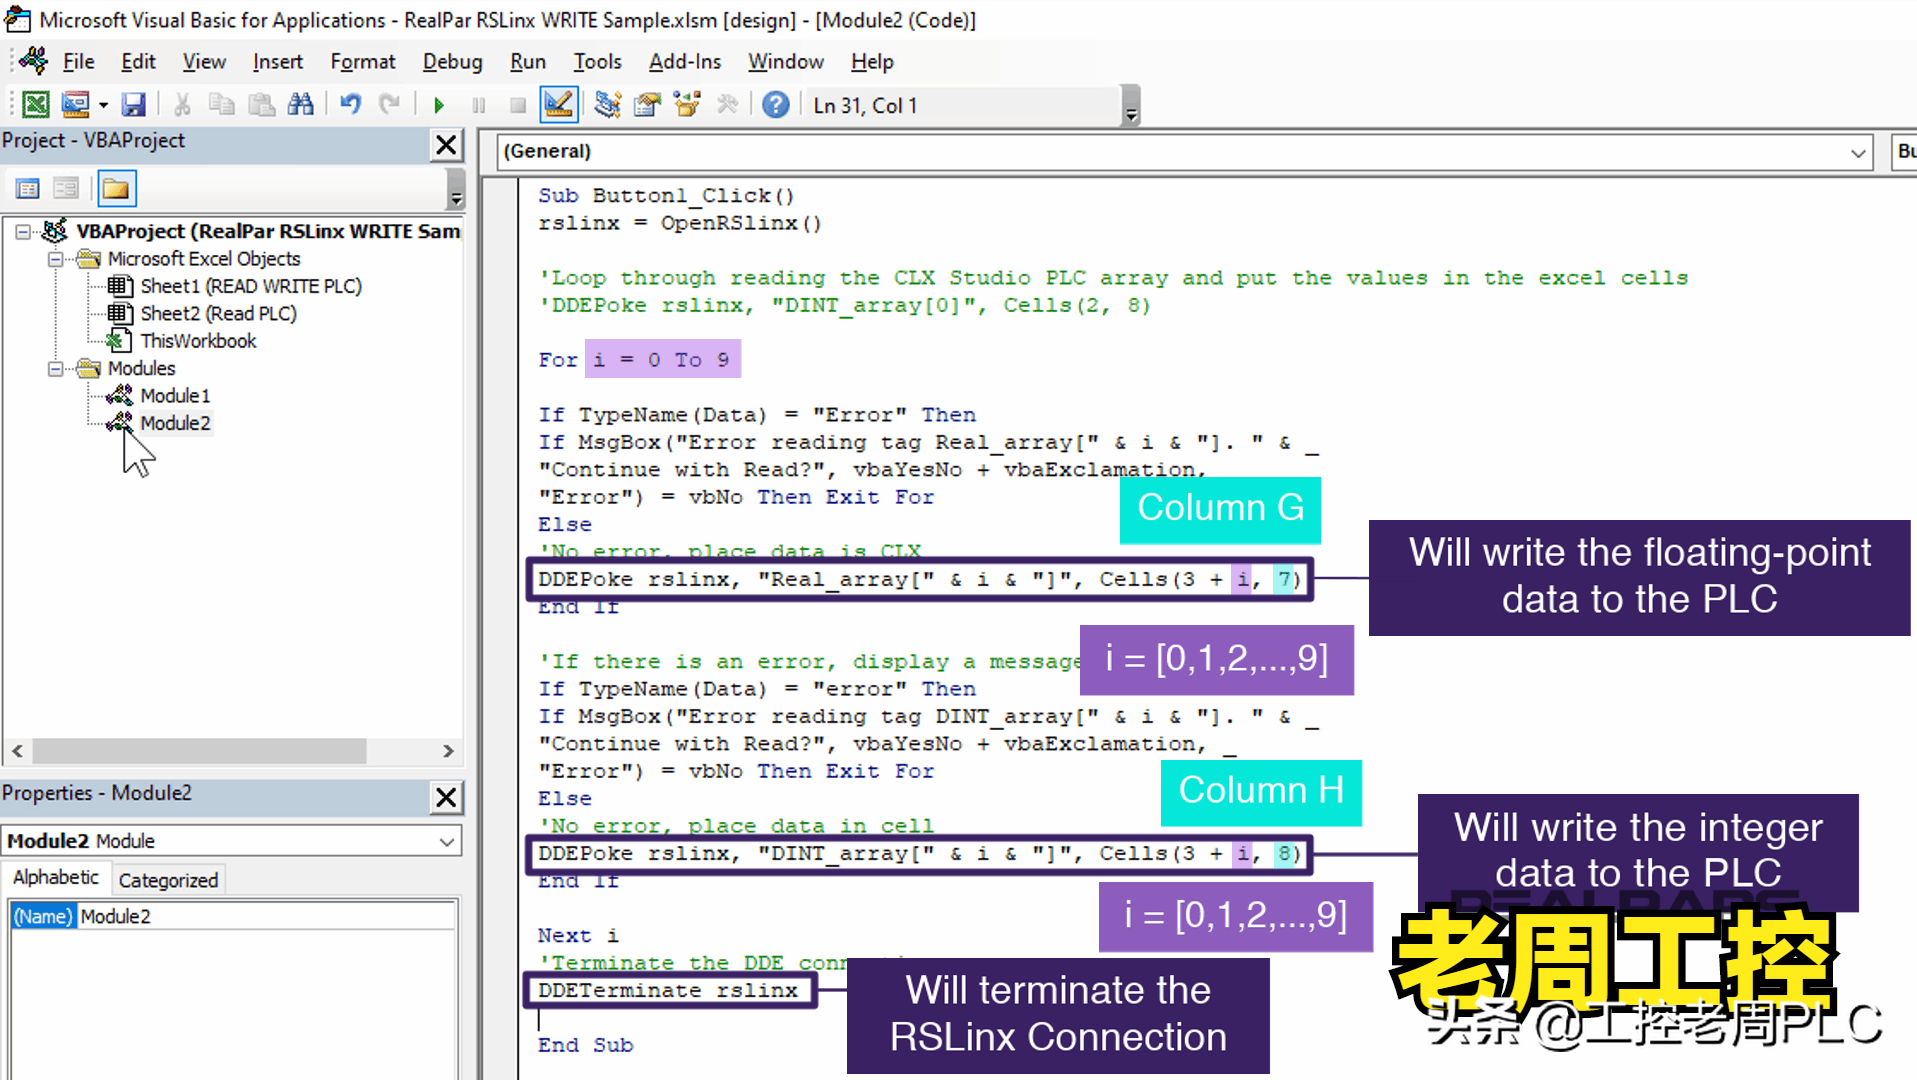The width and height of the screenshot is (1917, 1080).
Task: Open the Tools menu
Action: click(597, 62)
